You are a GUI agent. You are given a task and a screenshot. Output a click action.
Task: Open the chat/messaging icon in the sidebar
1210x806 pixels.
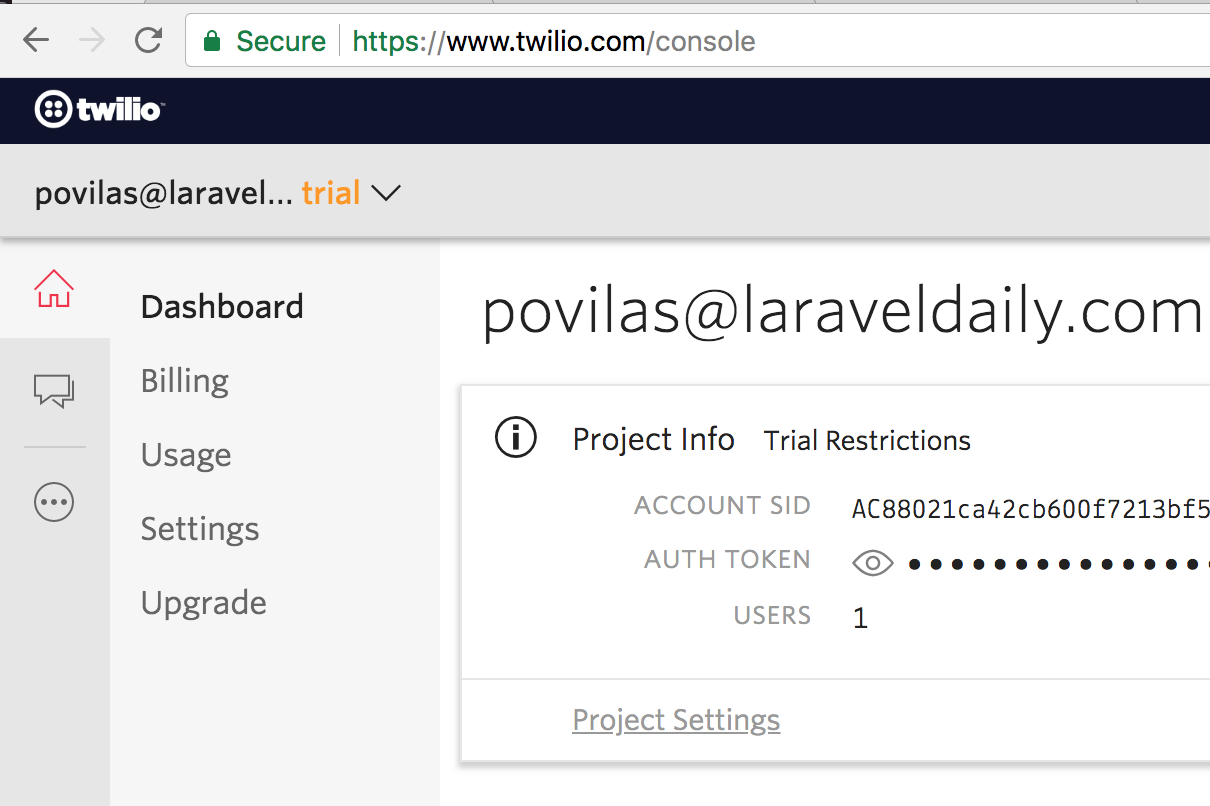[55, 391]
